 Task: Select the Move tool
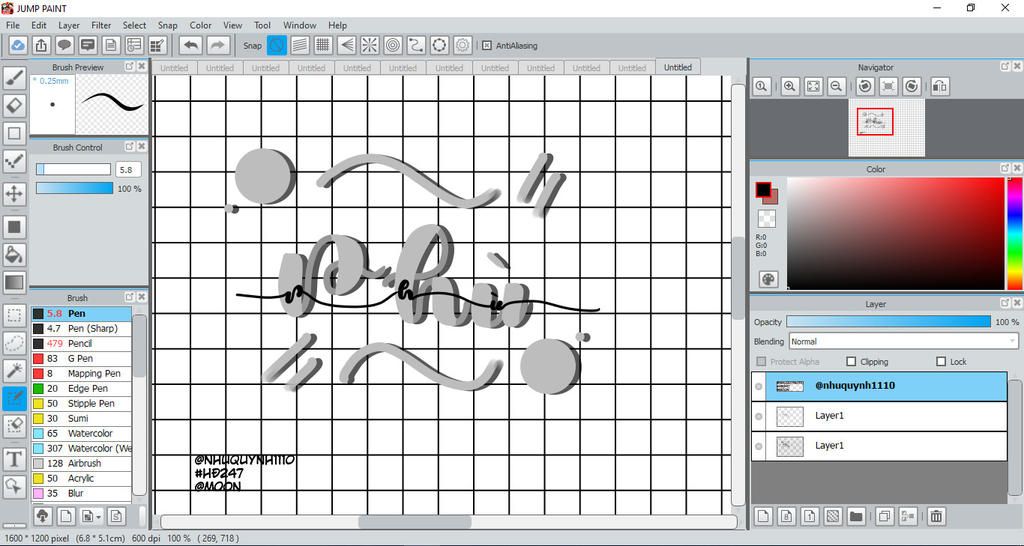(14, 193)
